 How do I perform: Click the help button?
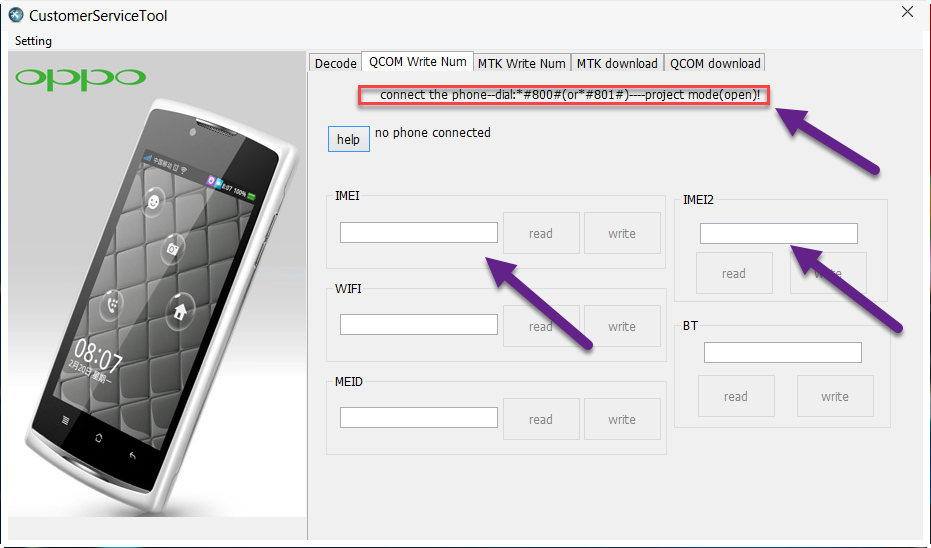349,139
